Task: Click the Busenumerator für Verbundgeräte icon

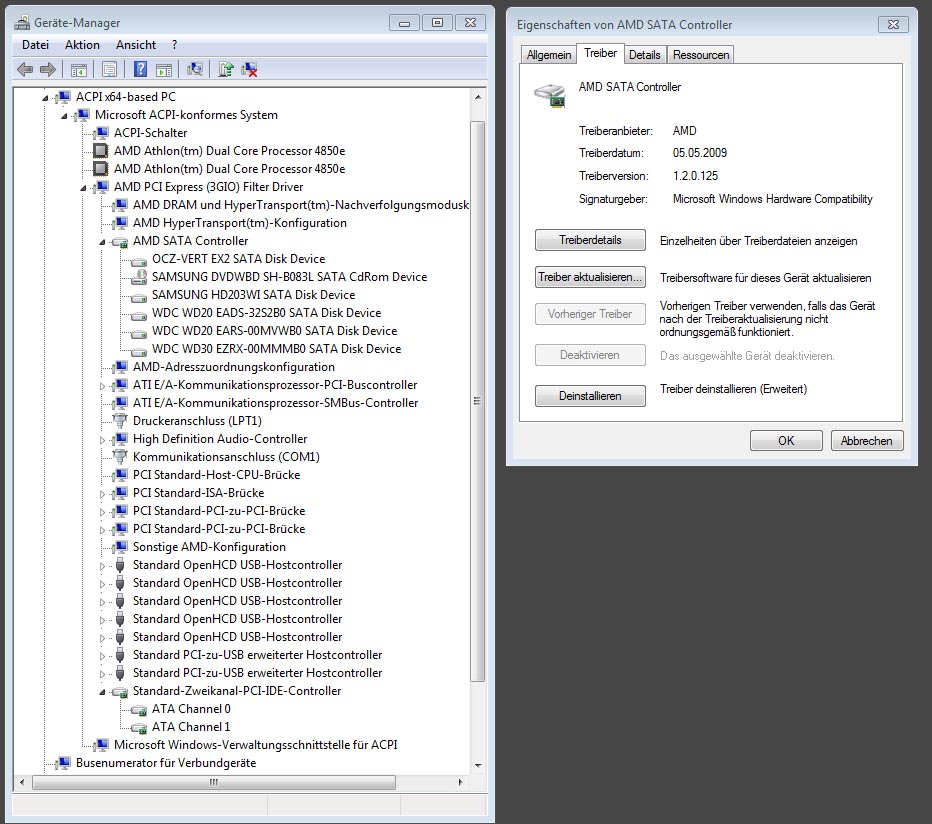Action: [x=63, y=763]
